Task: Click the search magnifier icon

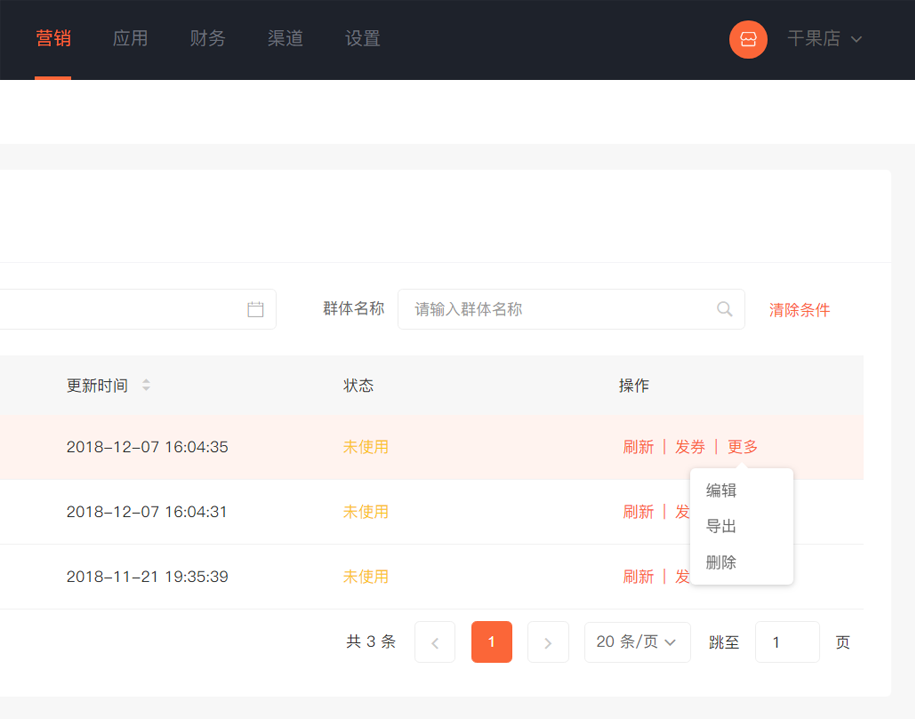Action: [x=725, y=310]
